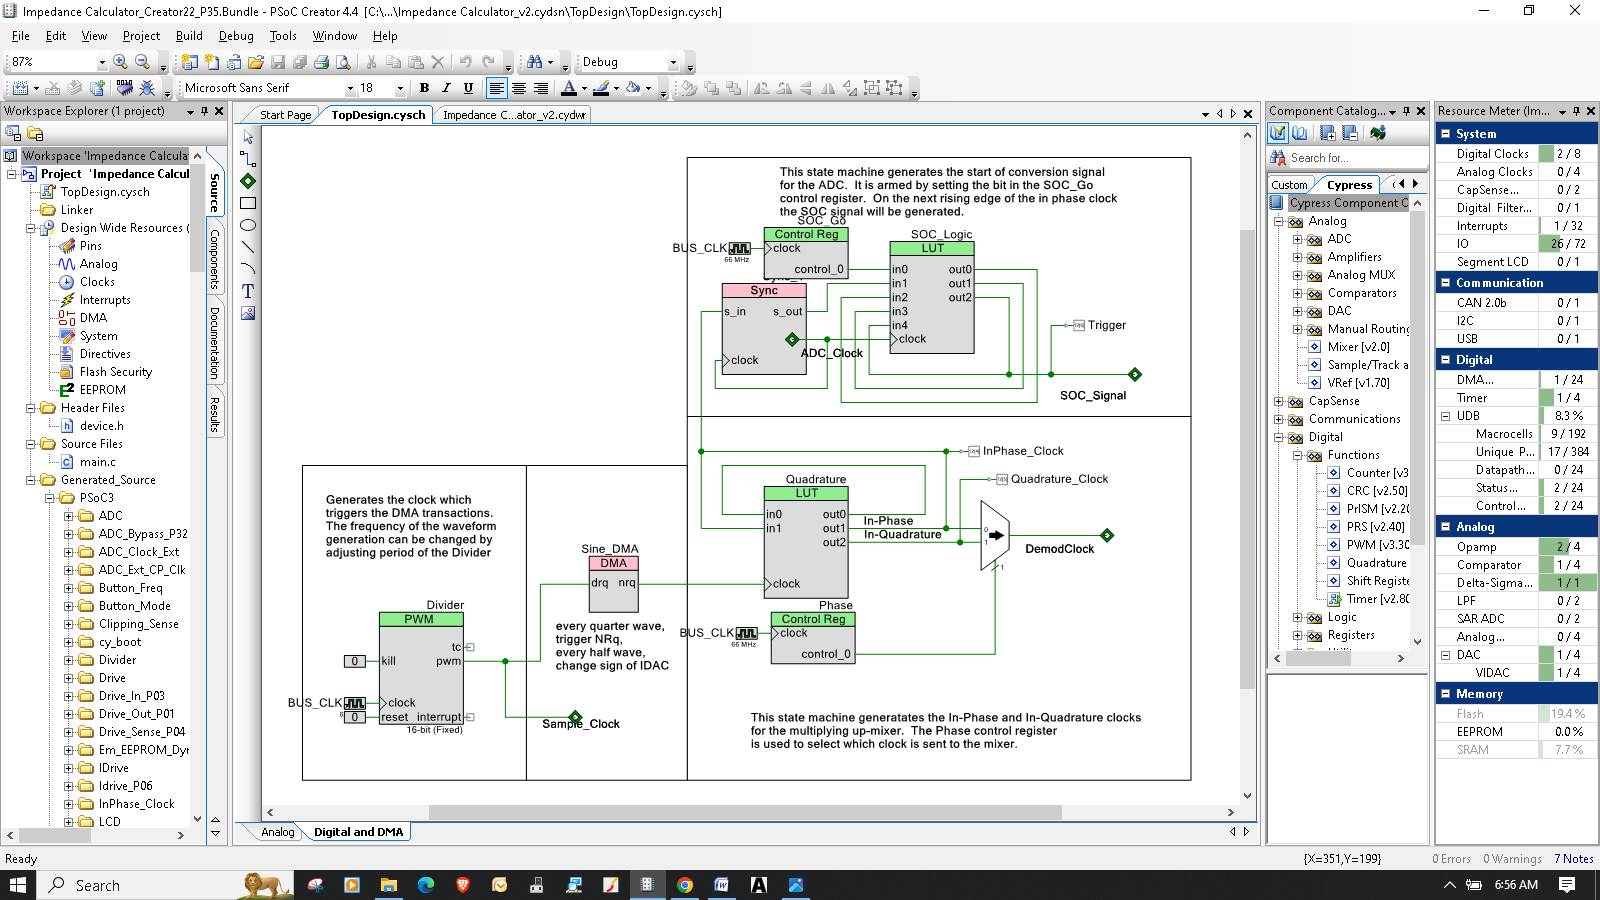Open the font name dropdown
The height and width of the screenshot is (900, 1600).
click(350, 88)
